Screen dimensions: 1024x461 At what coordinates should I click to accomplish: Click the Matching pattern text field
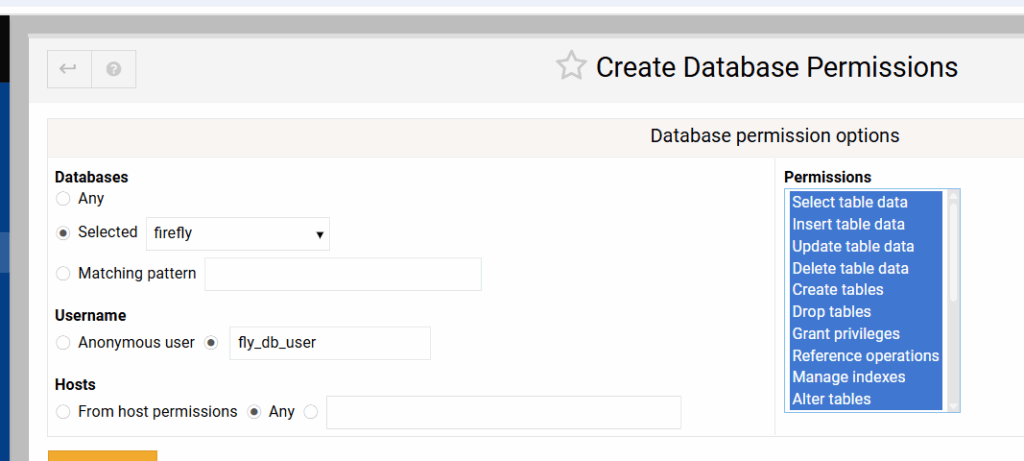point(343,274)
